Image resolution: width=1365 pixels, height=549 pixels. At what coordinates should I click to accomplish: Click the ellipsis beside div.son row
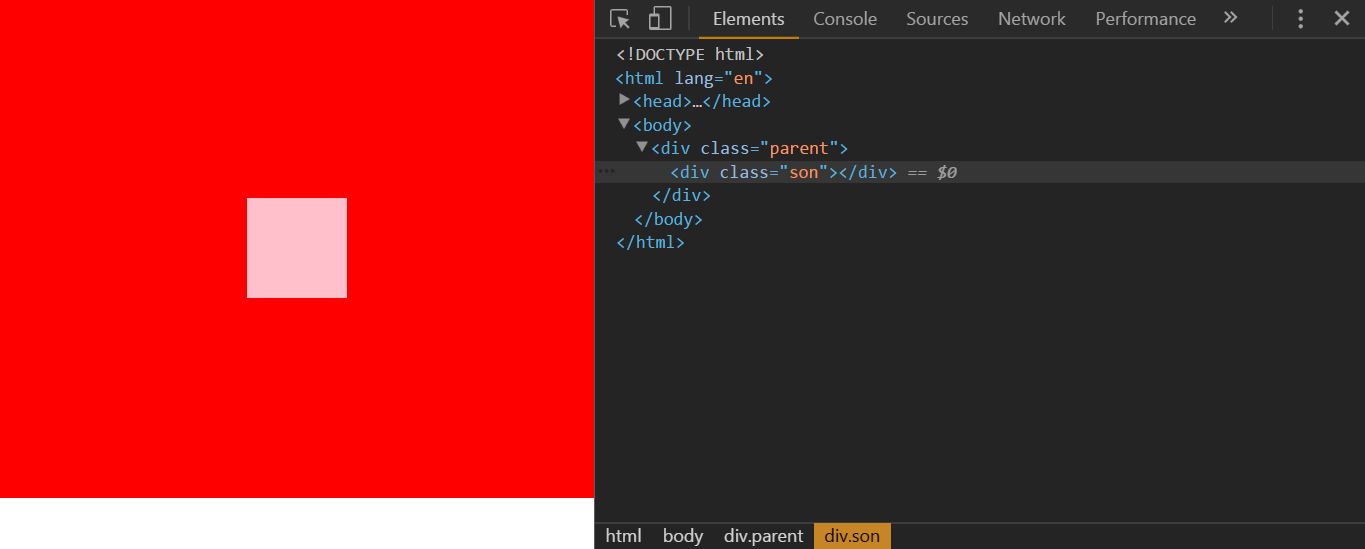click(x=606, y=172)
